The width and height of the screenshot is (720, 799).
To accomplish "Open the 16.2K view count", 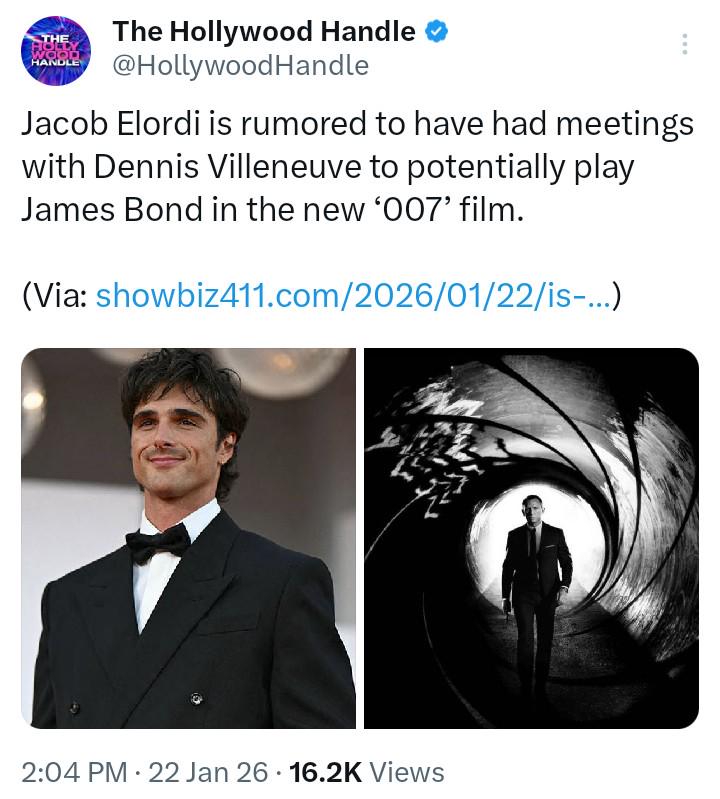I will [325, 772].
